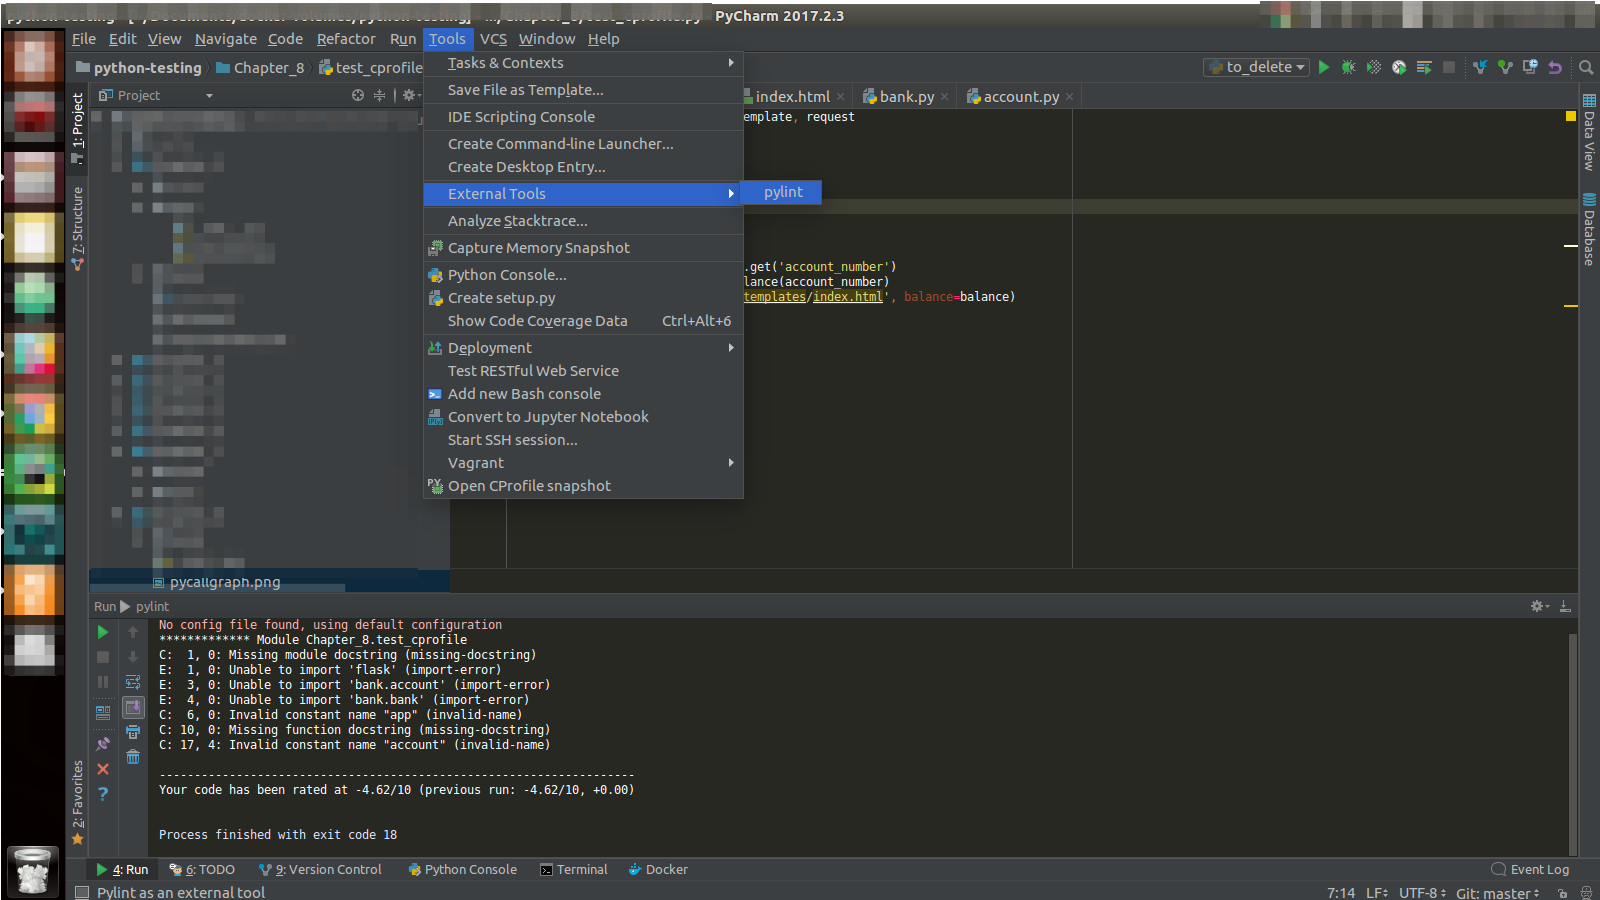Expand the Vagrant submenu
Screen dimensions: 1600x900
(583, 463)
